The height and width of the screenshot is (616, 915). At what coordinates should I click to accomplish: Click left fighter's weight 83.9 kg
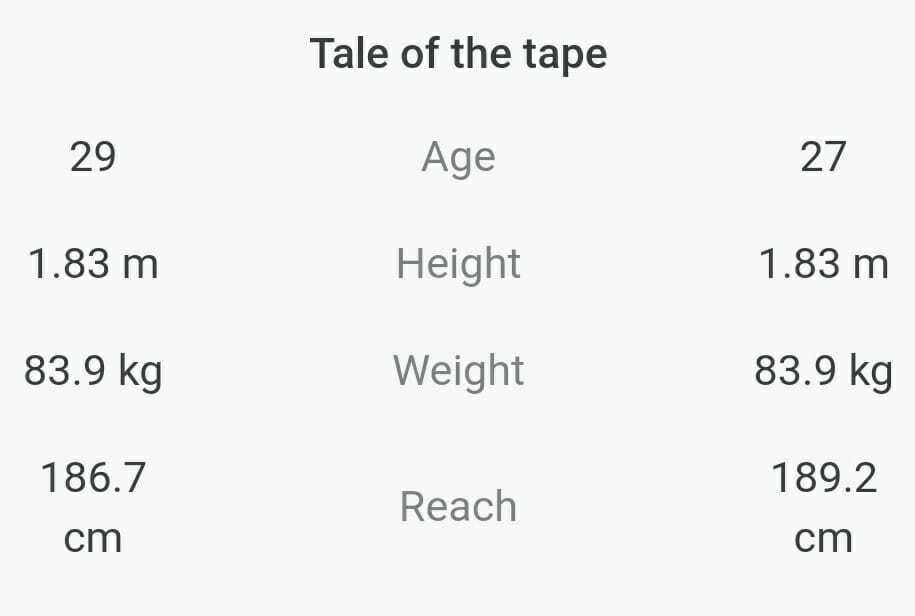click(x=93, y=372)
